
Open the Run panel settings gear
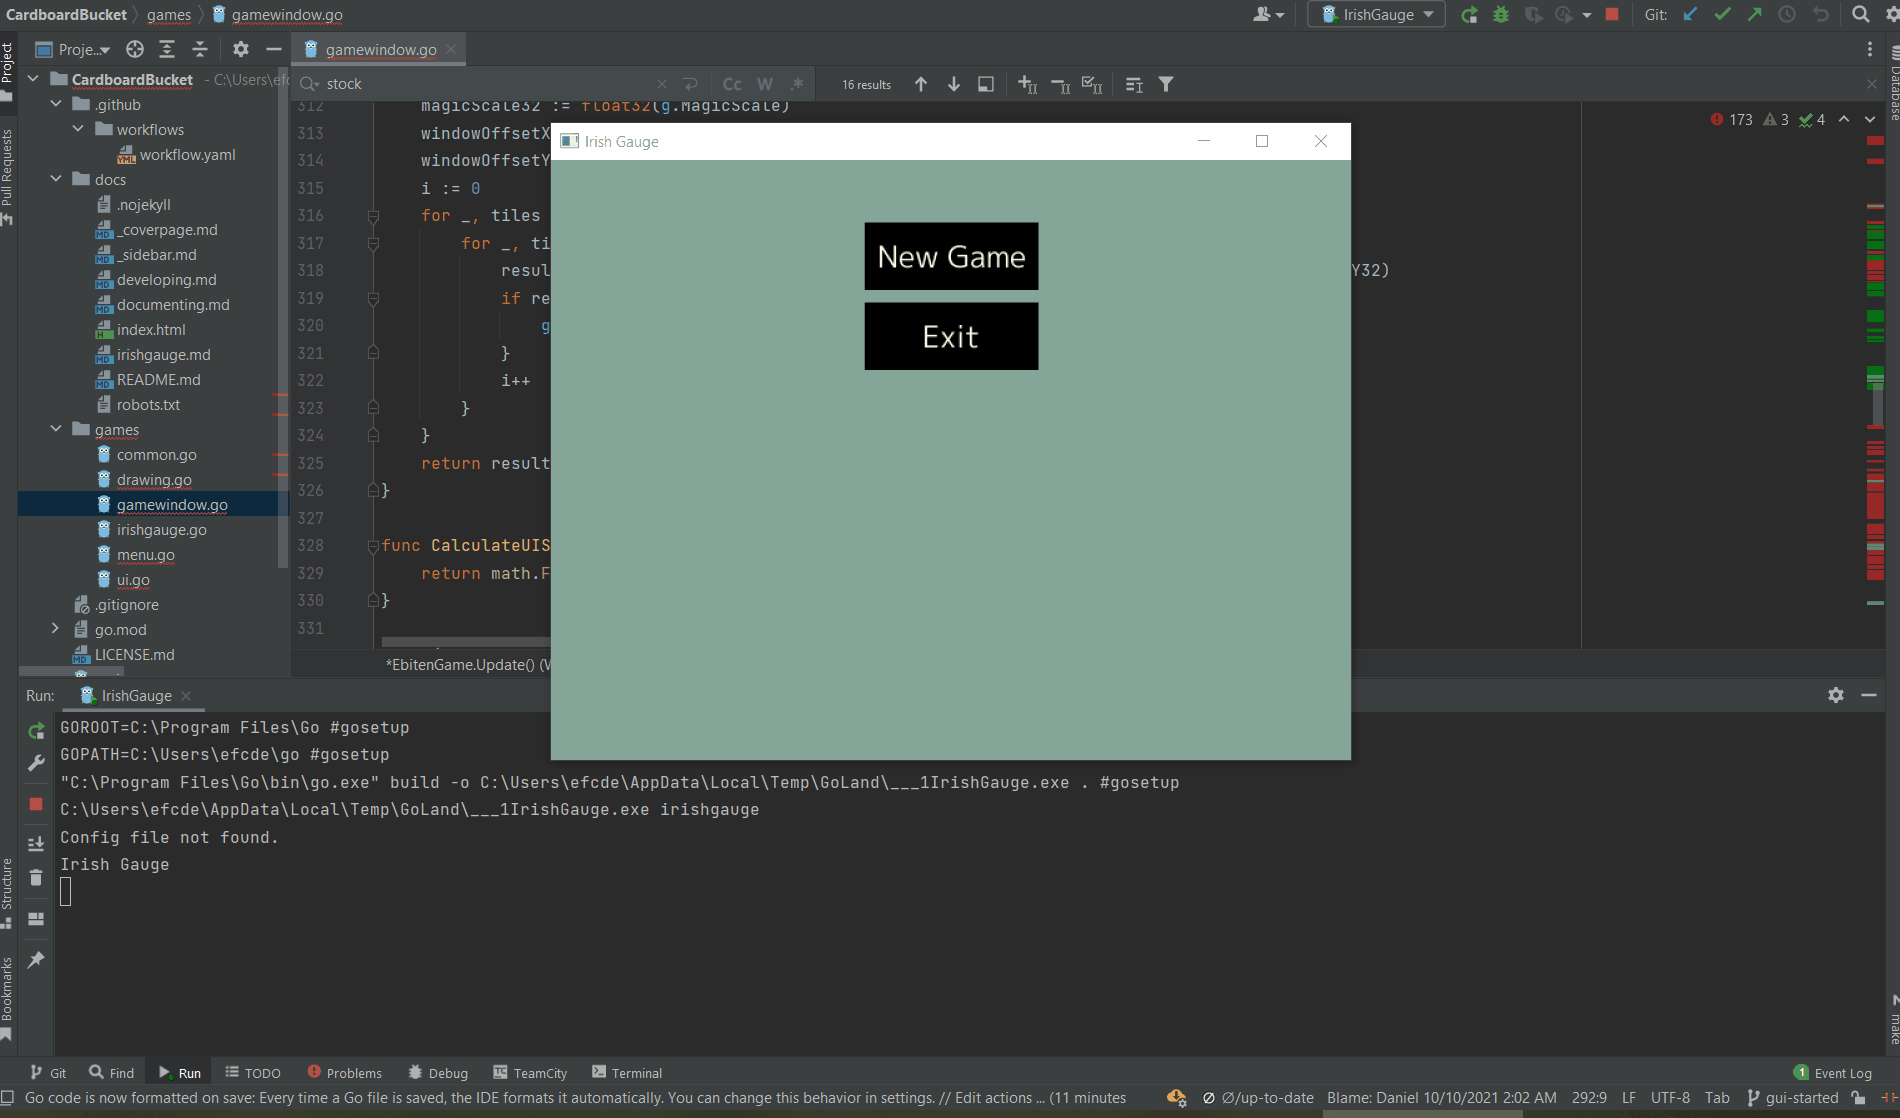click(1836, 695)
